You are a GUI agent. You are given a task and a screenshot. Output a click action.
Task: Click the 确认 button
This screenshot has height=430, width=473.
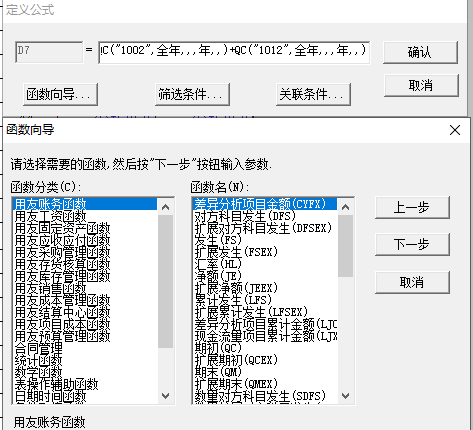pos(420,52)
